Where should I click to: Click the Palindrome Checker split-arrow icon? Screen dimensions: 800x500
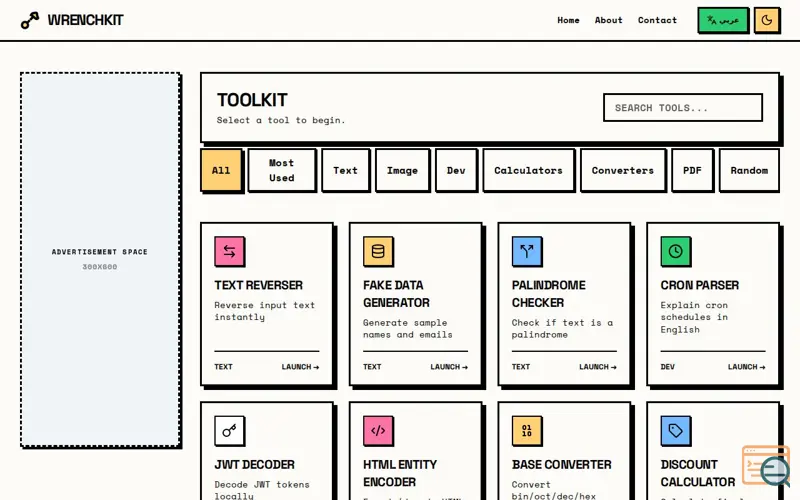527,251
